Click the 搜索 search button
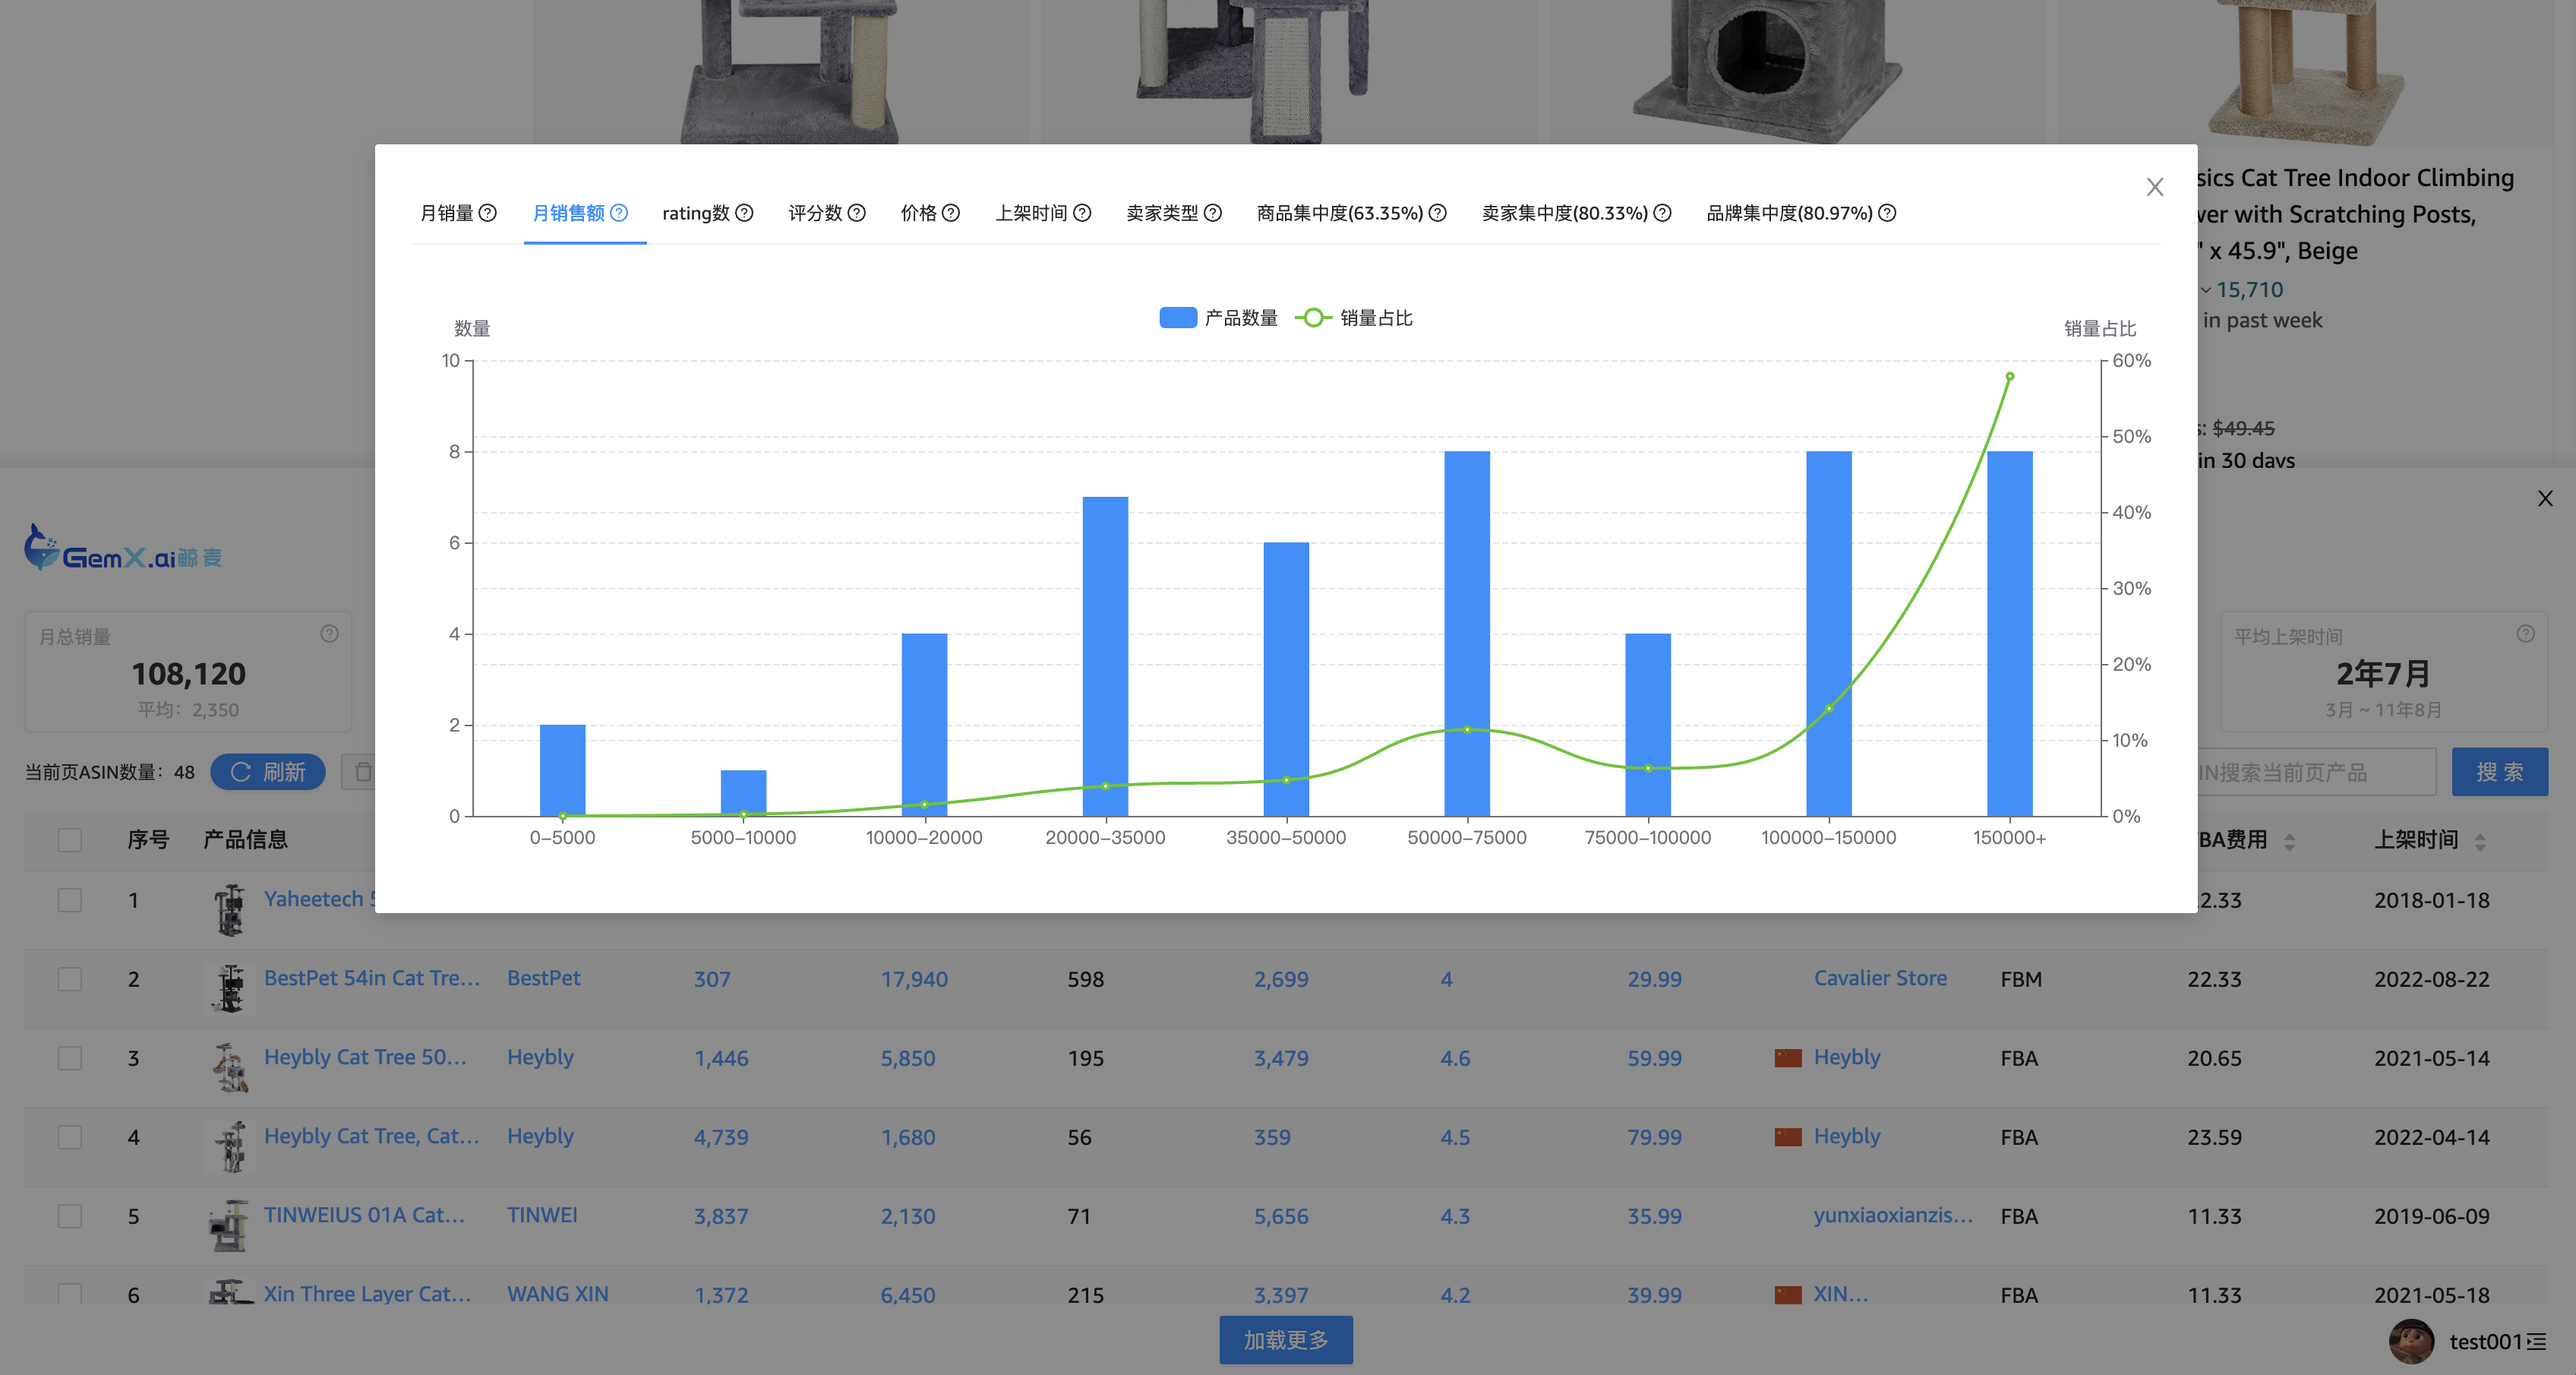The height and width of the screenshot is (1375, 2576). click(2499, 772)
